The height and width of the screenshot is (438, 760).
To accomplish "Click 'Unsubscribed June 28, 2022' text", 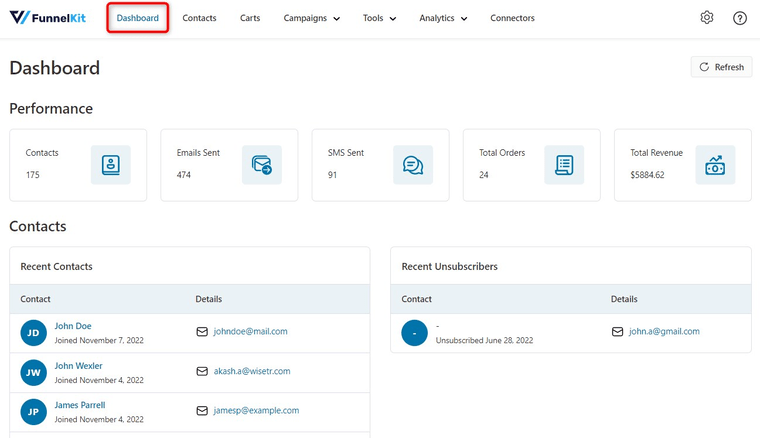I will click(484, 341).
